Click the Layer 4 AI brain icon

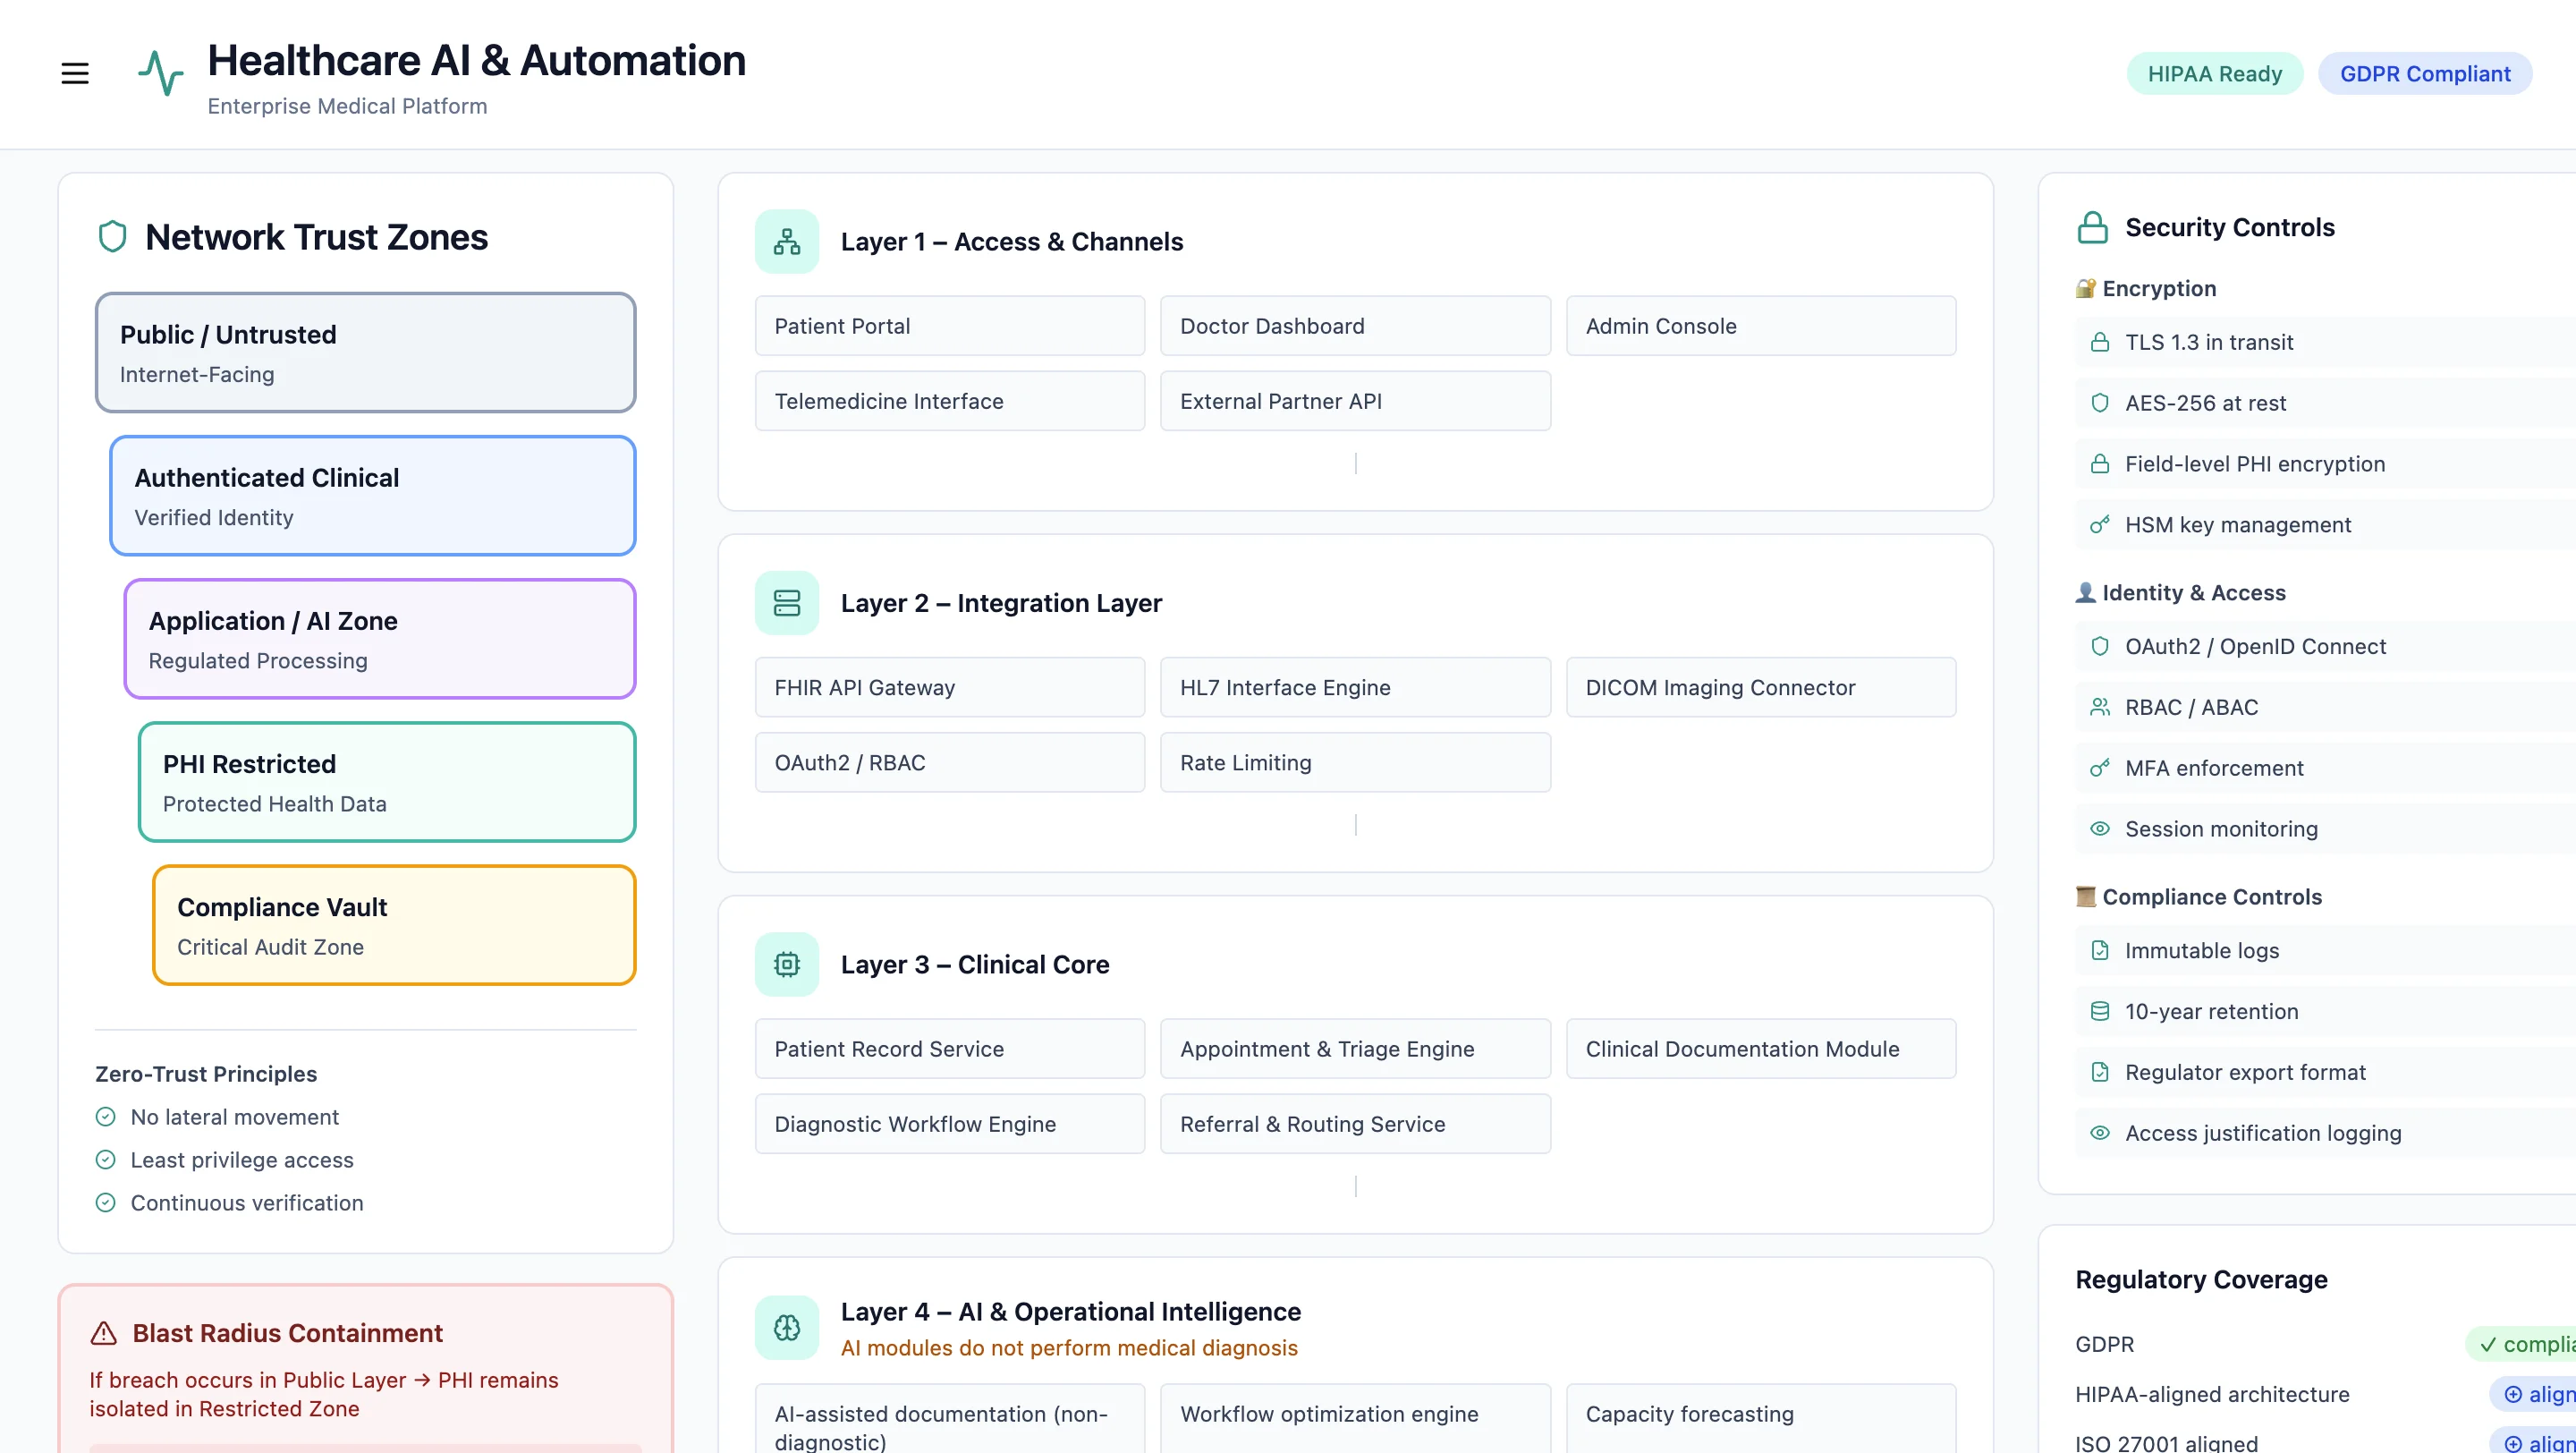pyautogui.click(x=788, y=1327)
